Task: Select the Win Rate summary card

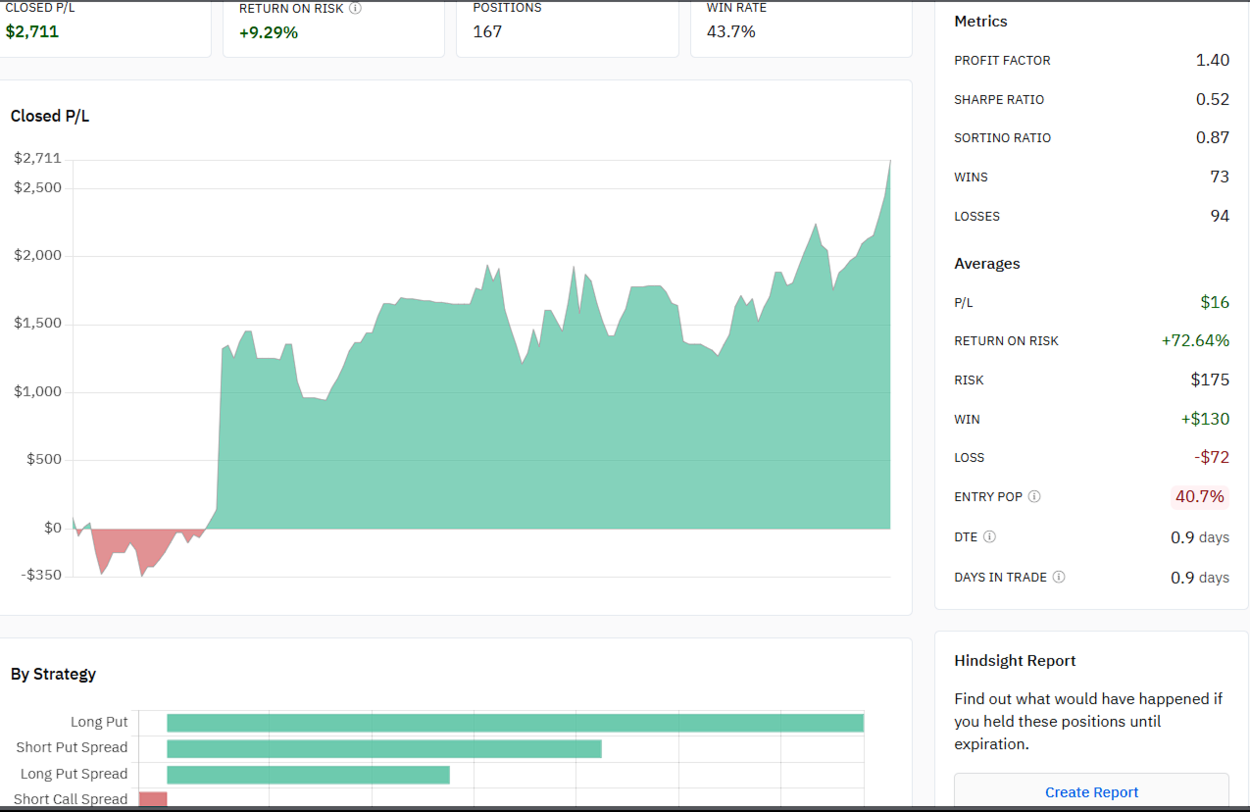Action: pyautogui.click(x=800, y=25)
